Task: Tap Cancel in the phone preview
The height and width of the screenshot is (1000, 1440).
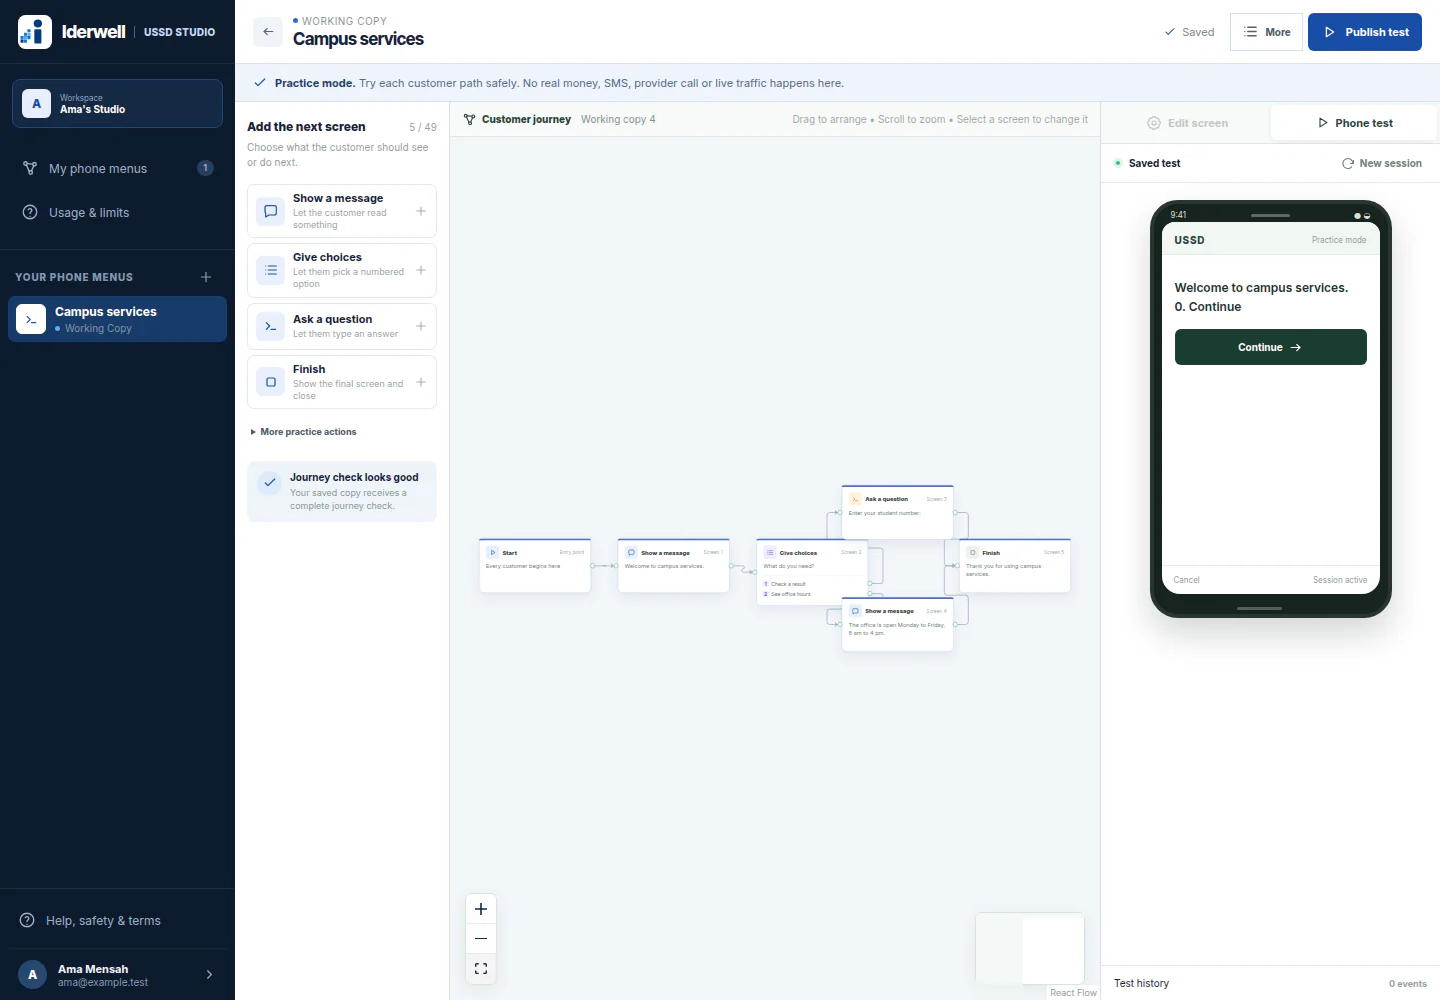Action: [1187, 580]
